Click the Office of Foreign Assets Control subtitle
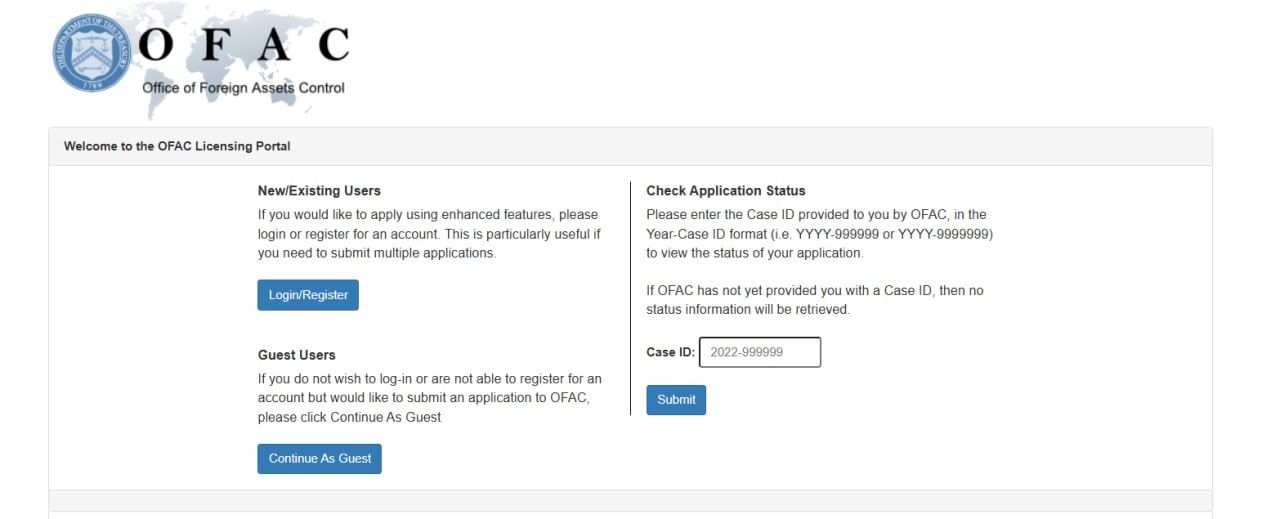The height and width of the screenshot is (519, 1280). point(243,88)
